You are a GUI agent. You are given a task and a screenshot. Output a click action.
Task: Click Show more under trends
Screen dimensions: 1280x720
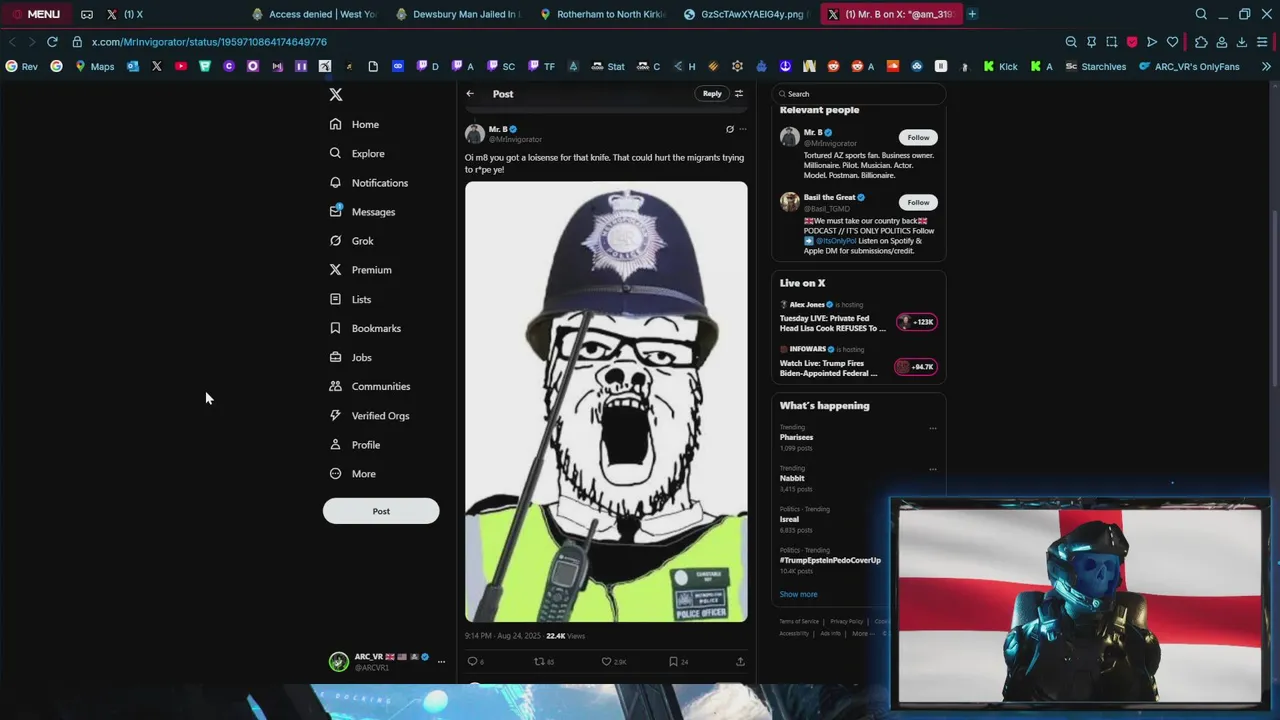point(798,594)
